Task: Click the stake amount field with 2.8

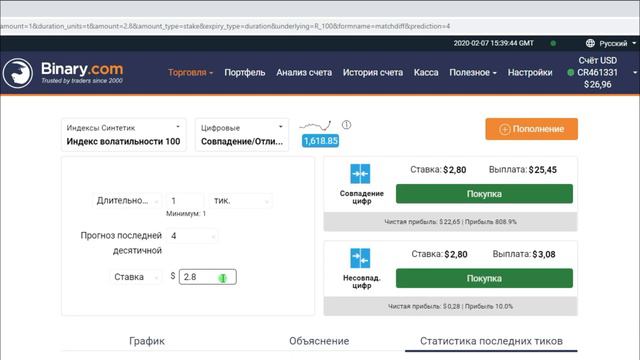Action: pos(207,277)
